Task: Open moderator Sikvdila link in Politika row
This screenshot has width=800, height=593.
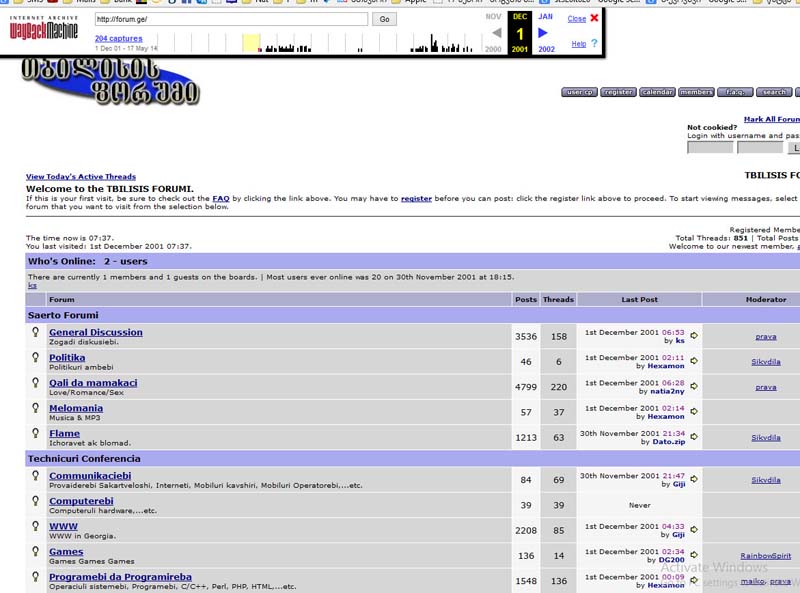Action: [766, 362]
